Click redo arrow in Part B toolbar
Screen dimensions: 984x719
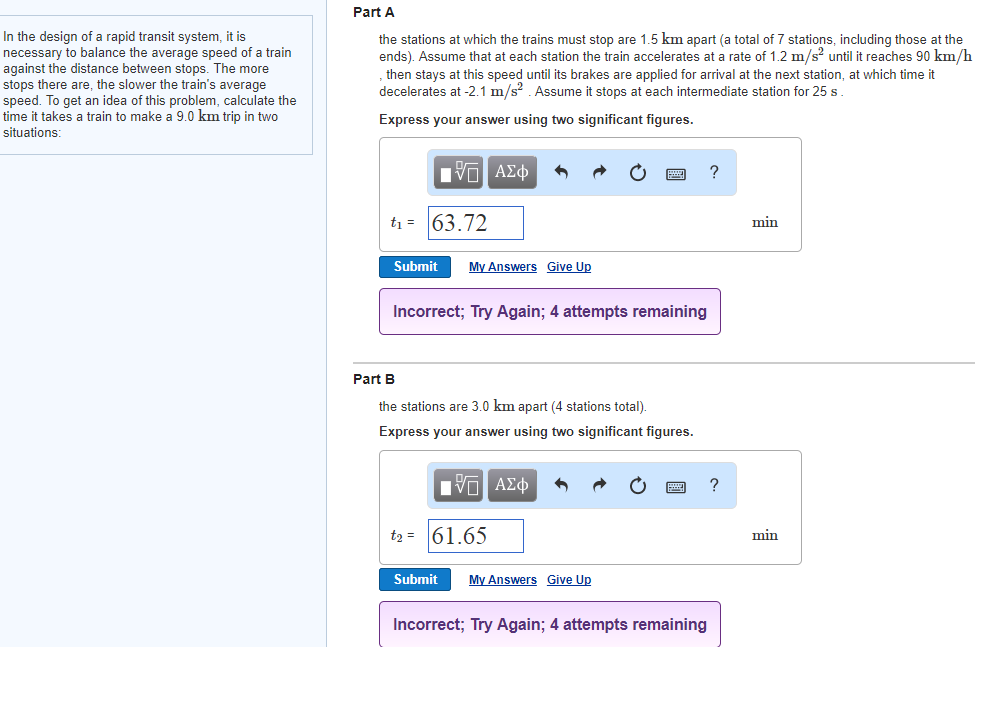599,486
